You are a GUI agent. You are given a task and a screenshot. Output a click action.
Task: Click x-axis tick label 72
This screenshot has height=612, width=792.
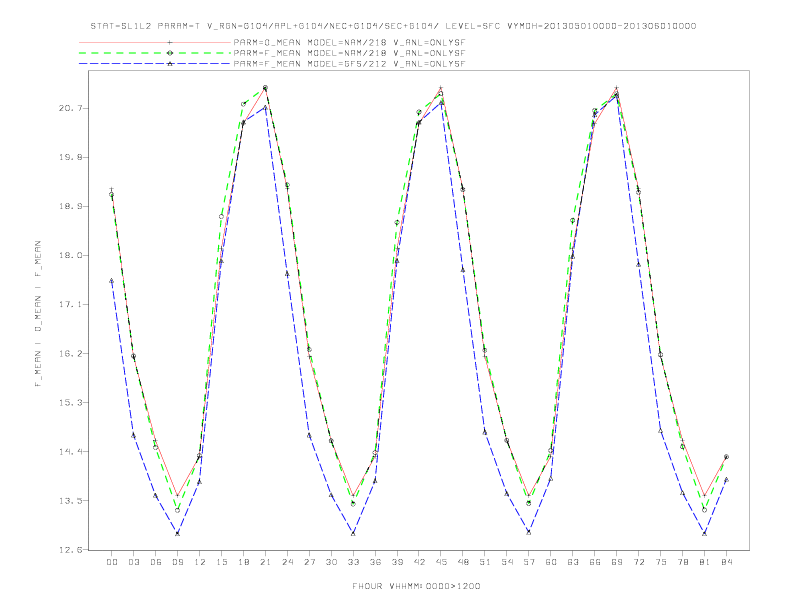[638, 562]
